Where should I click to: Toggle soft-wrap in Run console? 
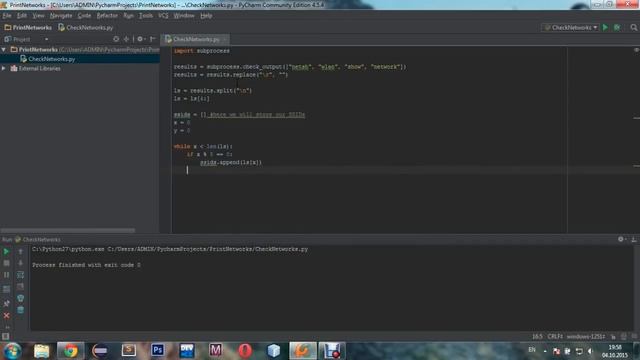(x=20, y=275)
